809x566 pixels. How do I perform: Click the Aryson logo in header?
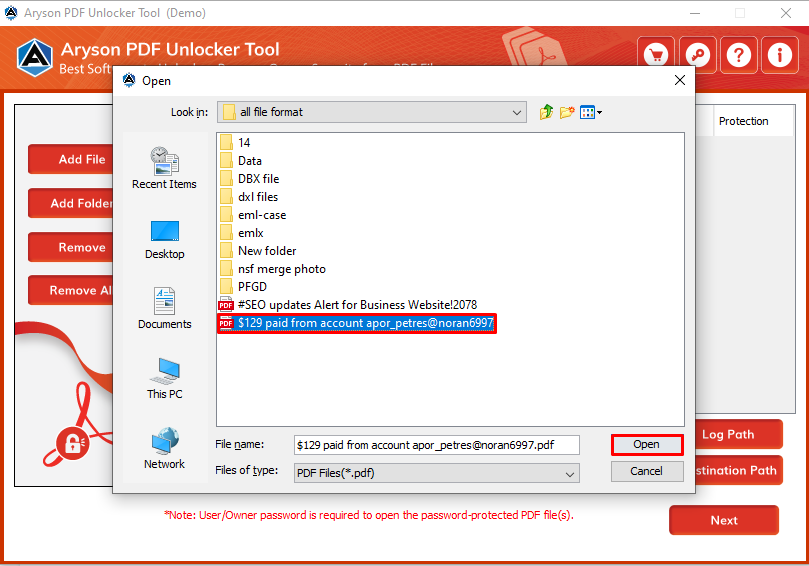point(35,58)
